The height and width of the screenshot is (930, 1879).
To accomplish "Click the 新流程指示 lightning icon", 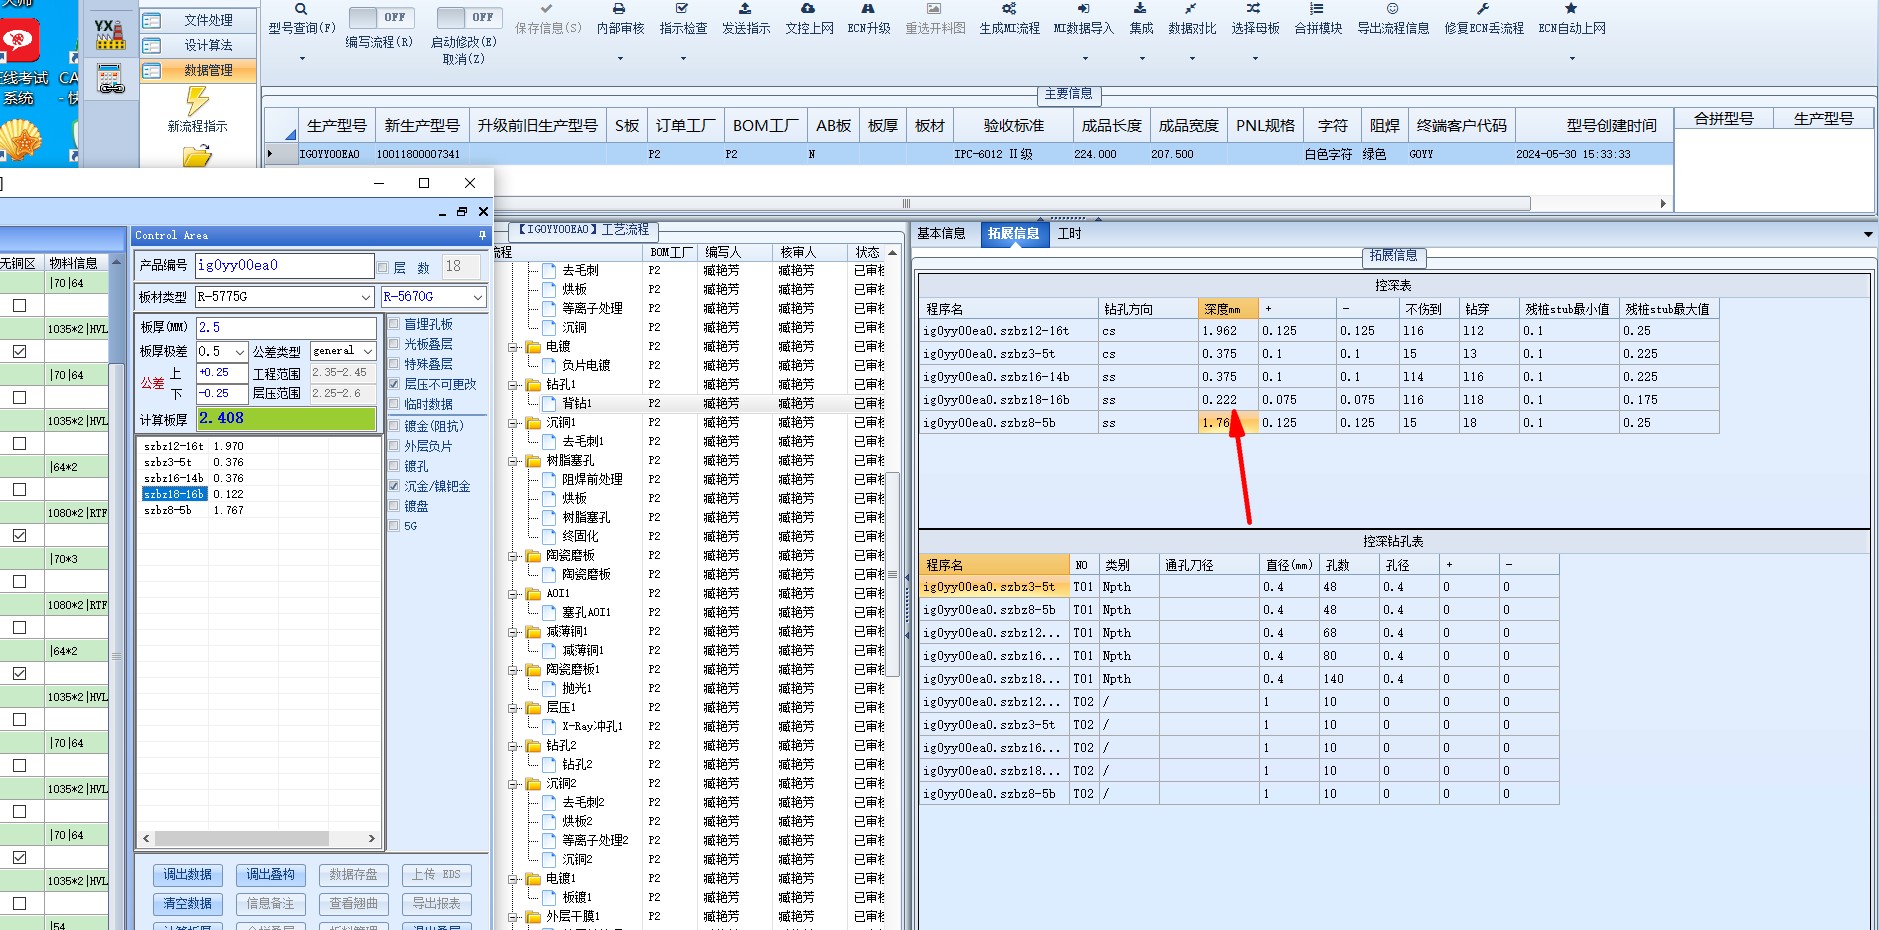I will (x=197, y=101).
